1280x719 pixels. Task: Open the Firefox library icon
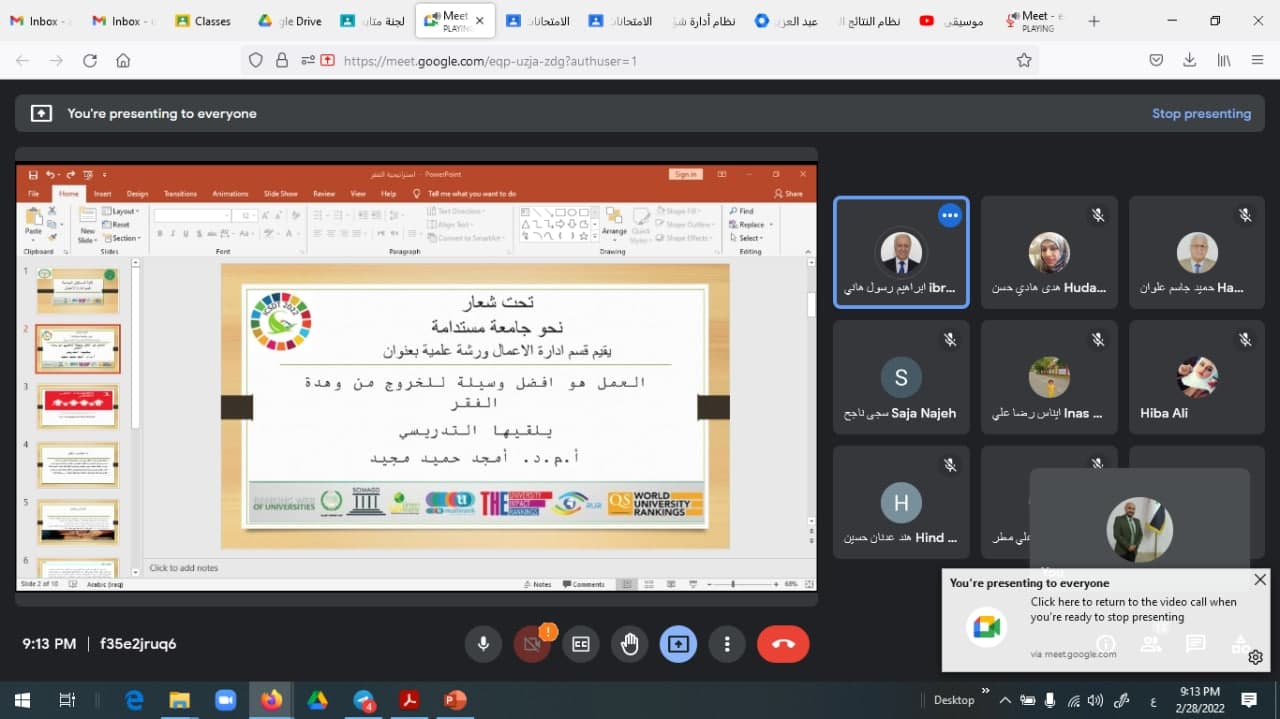[x=1224, y=61]
